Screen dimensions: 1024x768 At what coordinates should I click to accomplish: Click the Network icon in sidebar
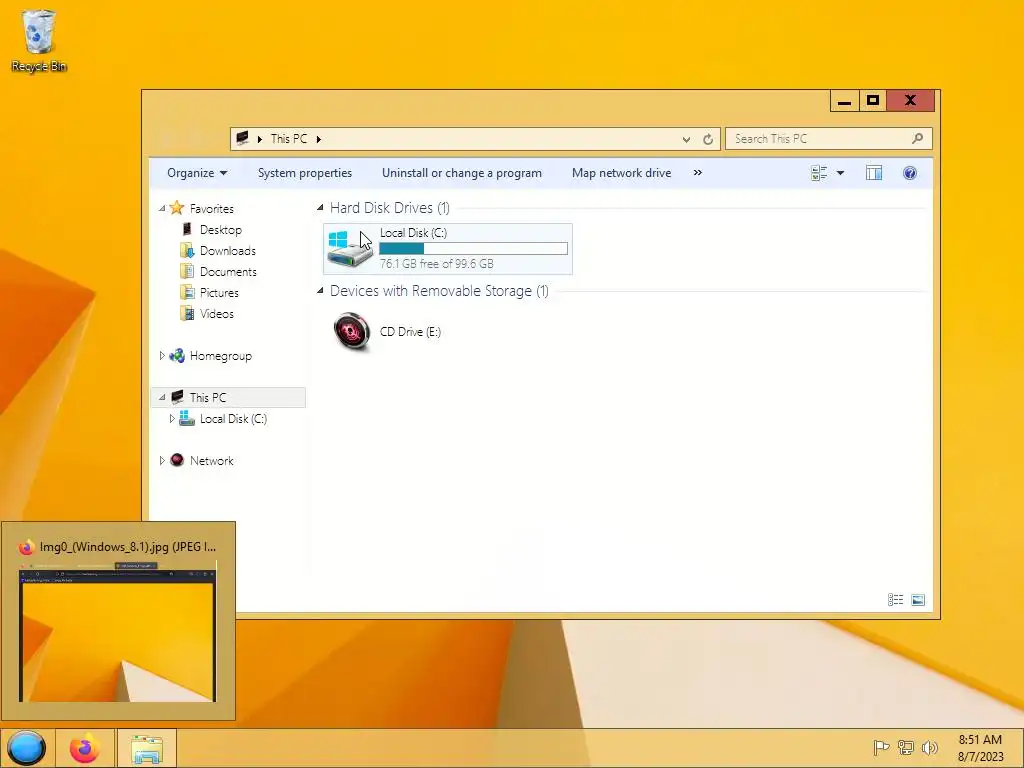click(177, 460)
